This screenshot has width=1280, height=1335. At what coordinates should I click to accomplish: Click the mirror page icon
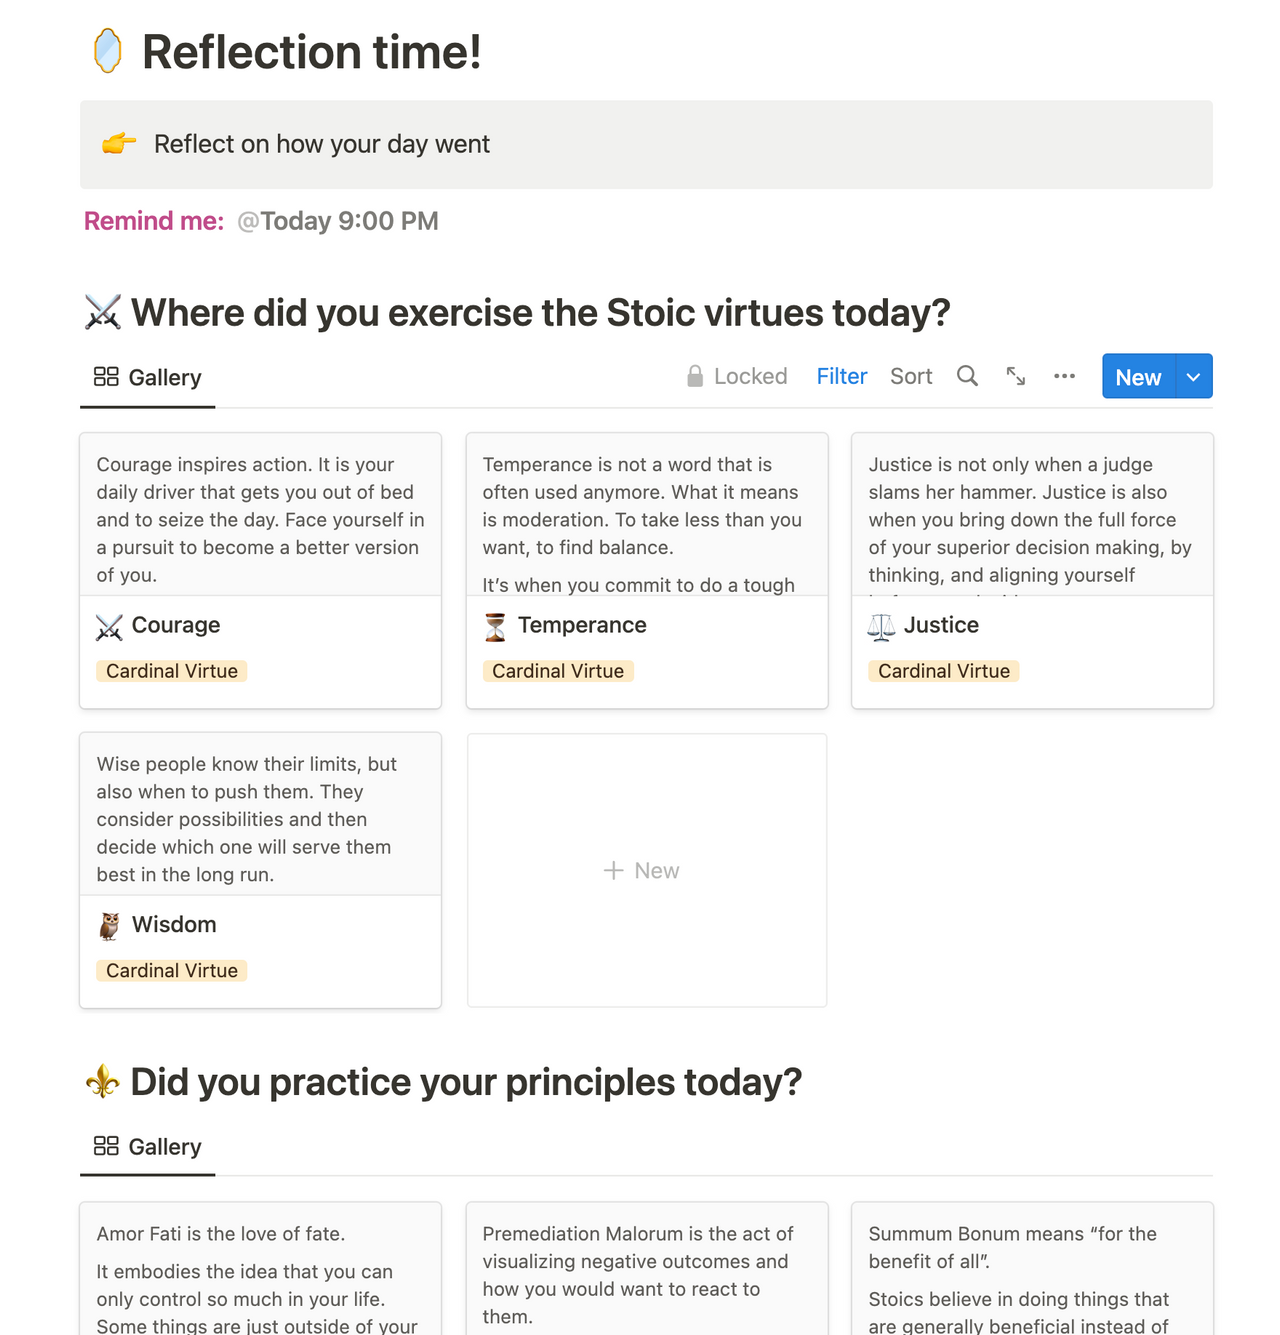click(107, 51)
